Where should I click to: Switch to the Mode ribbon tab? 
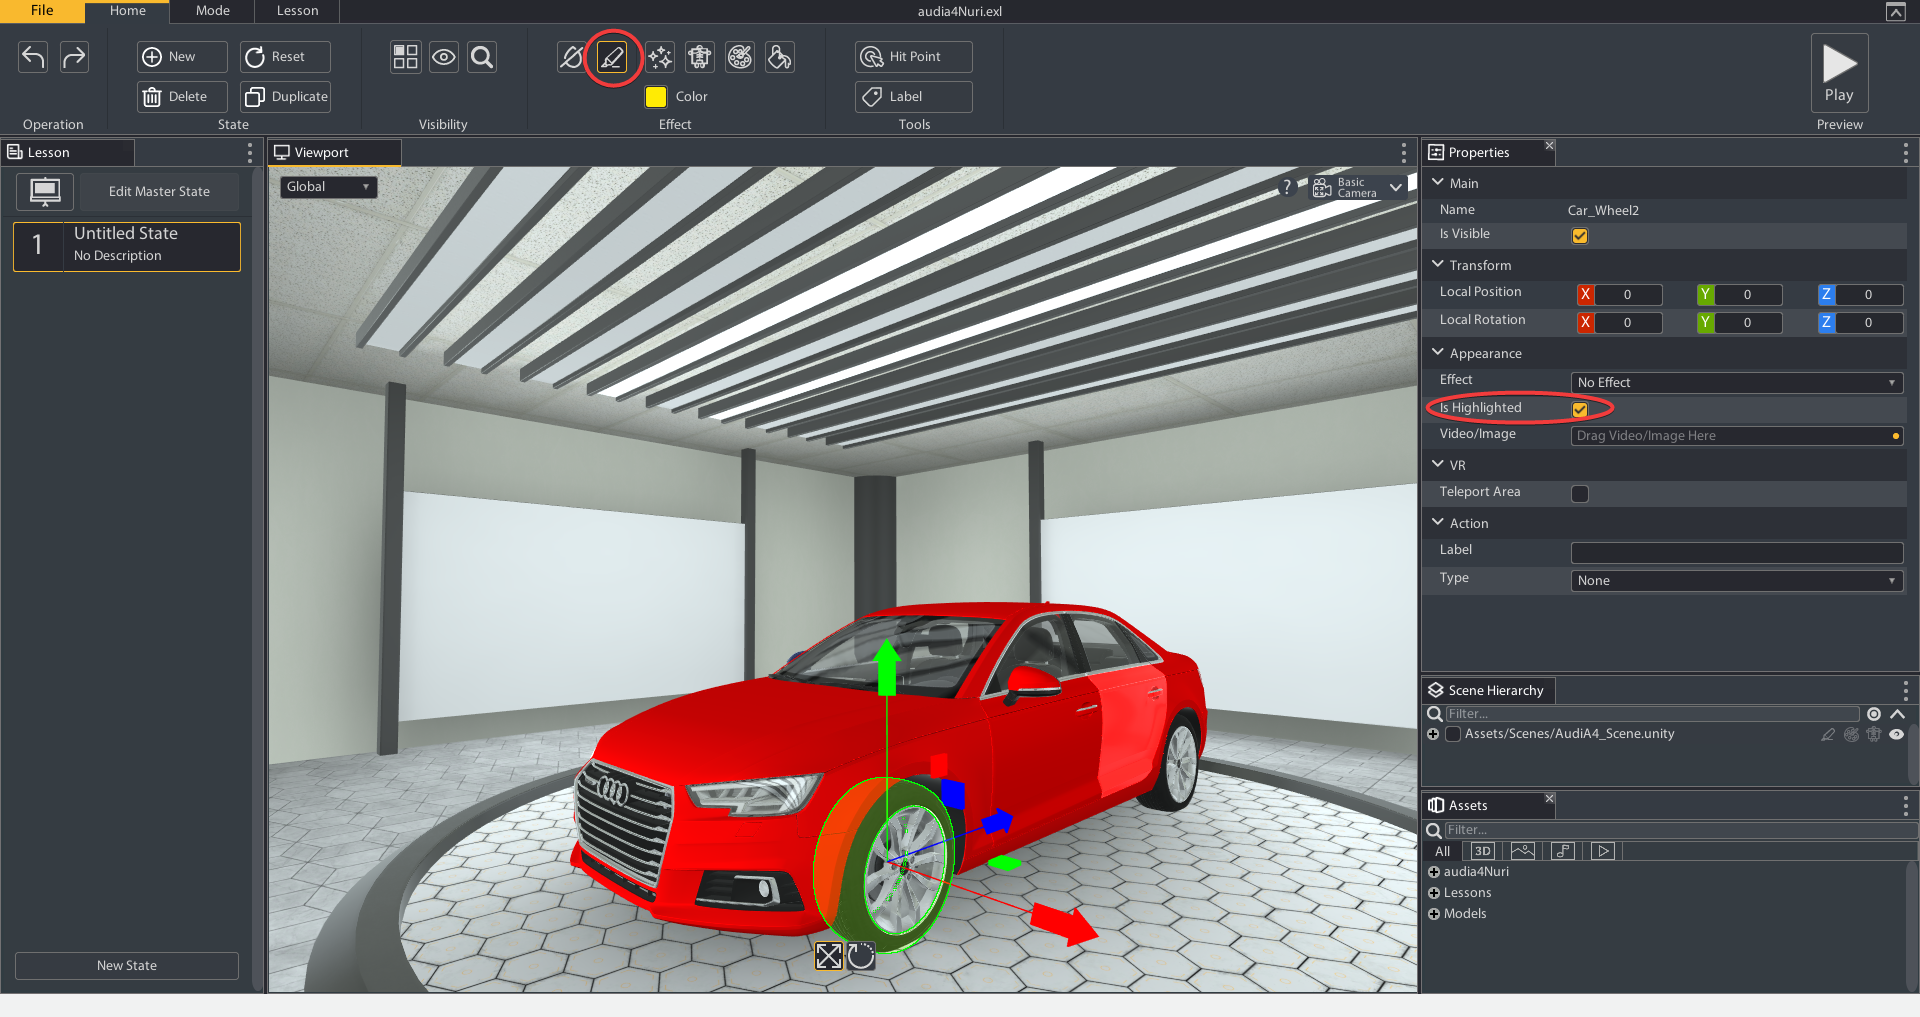coord(213,11)
